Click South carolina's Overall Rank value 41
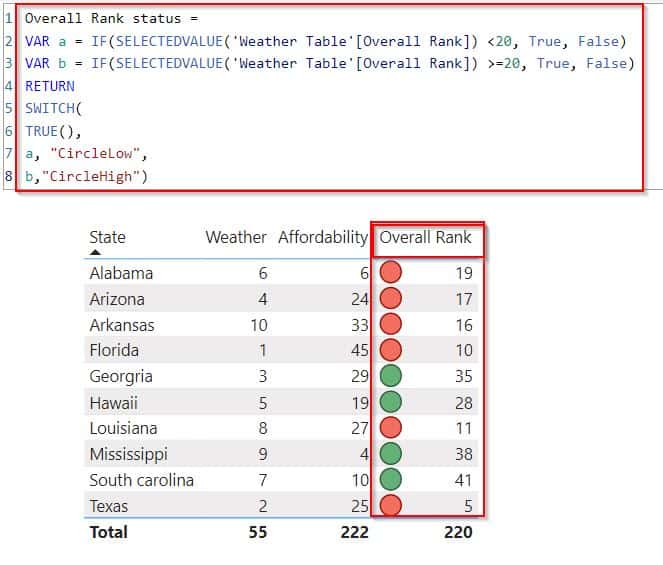Viewport: 663px width, 565px height. [464, 480]
